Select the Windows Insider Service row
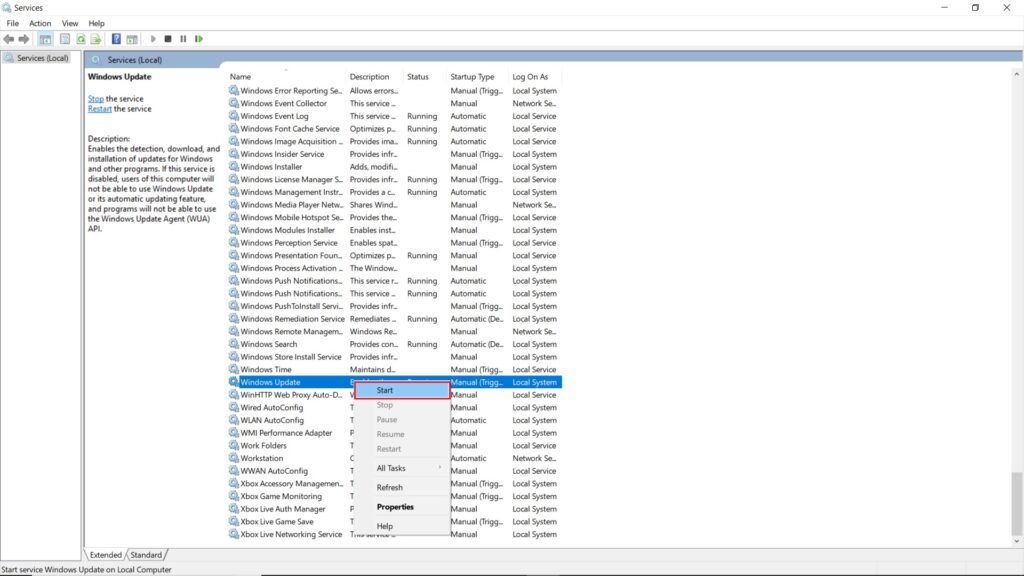 [x=394, y=154]
